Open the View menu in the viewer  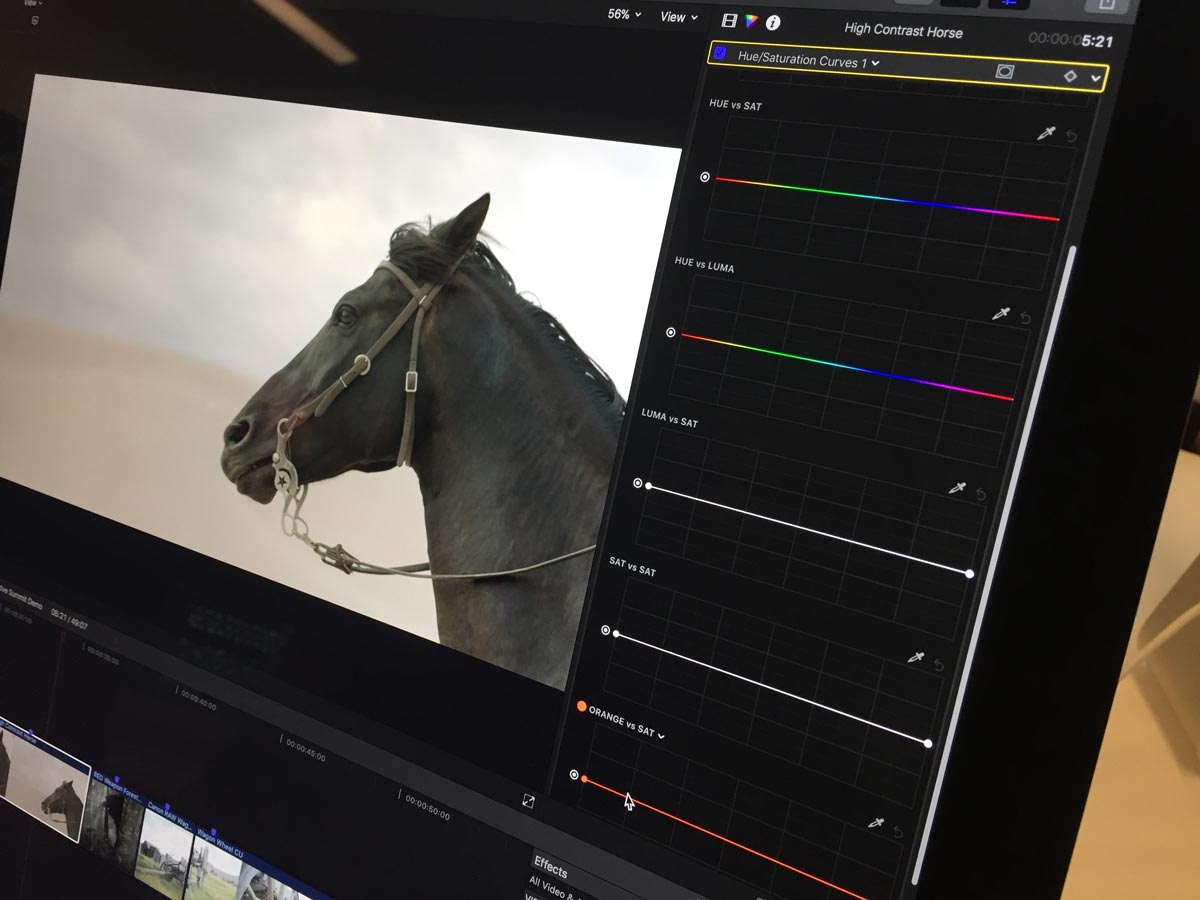tap(678, 17)
